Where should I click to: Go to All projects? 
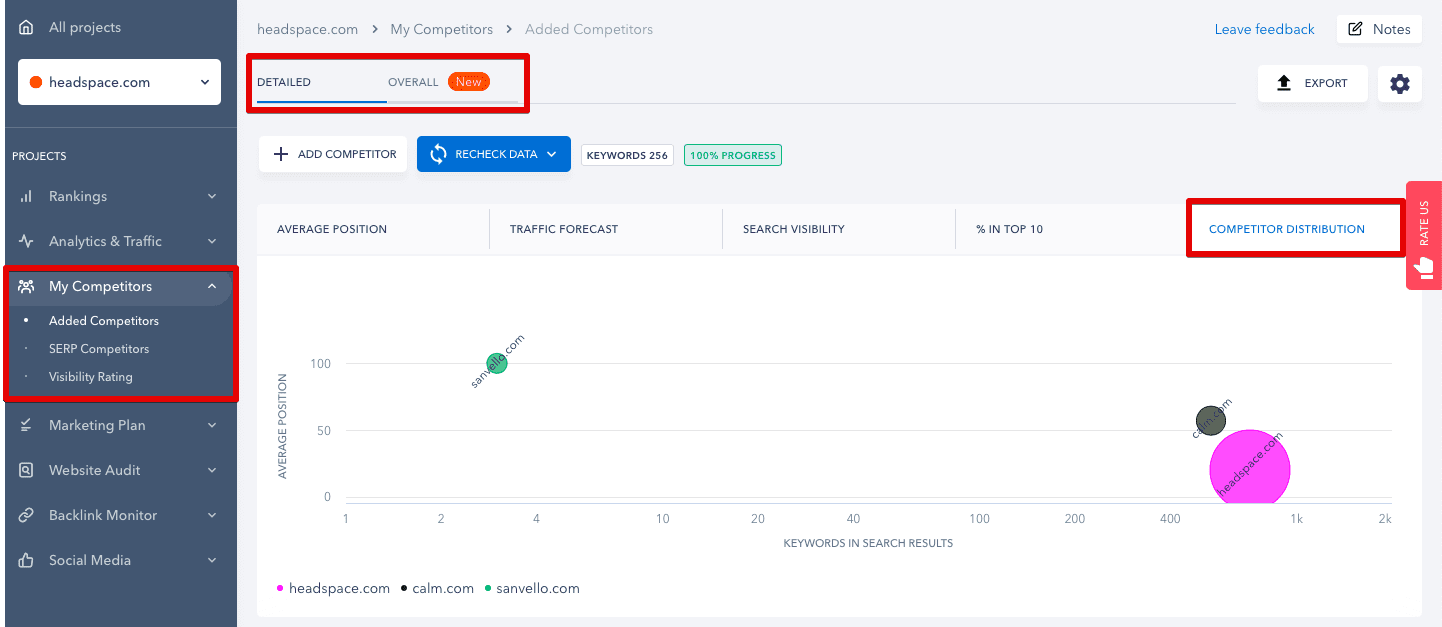85,28
